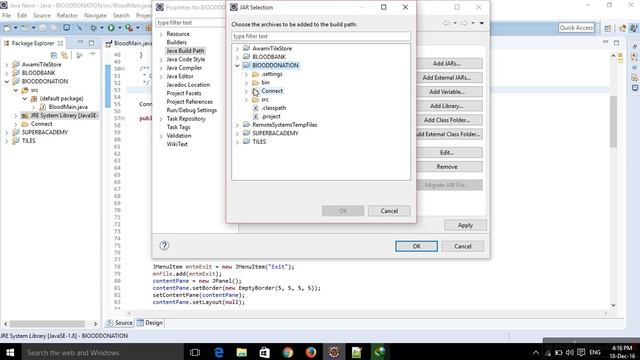Select the Package Explorer tab

33,43
